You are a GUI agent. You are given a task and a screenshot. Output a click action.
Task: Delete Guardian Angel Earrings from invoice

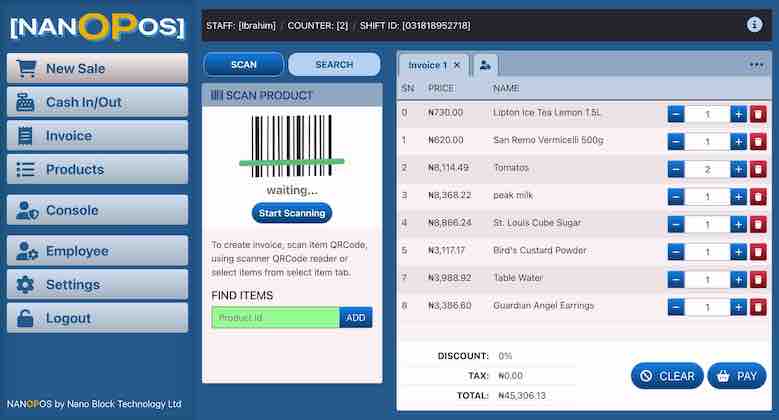pos(758,307)
